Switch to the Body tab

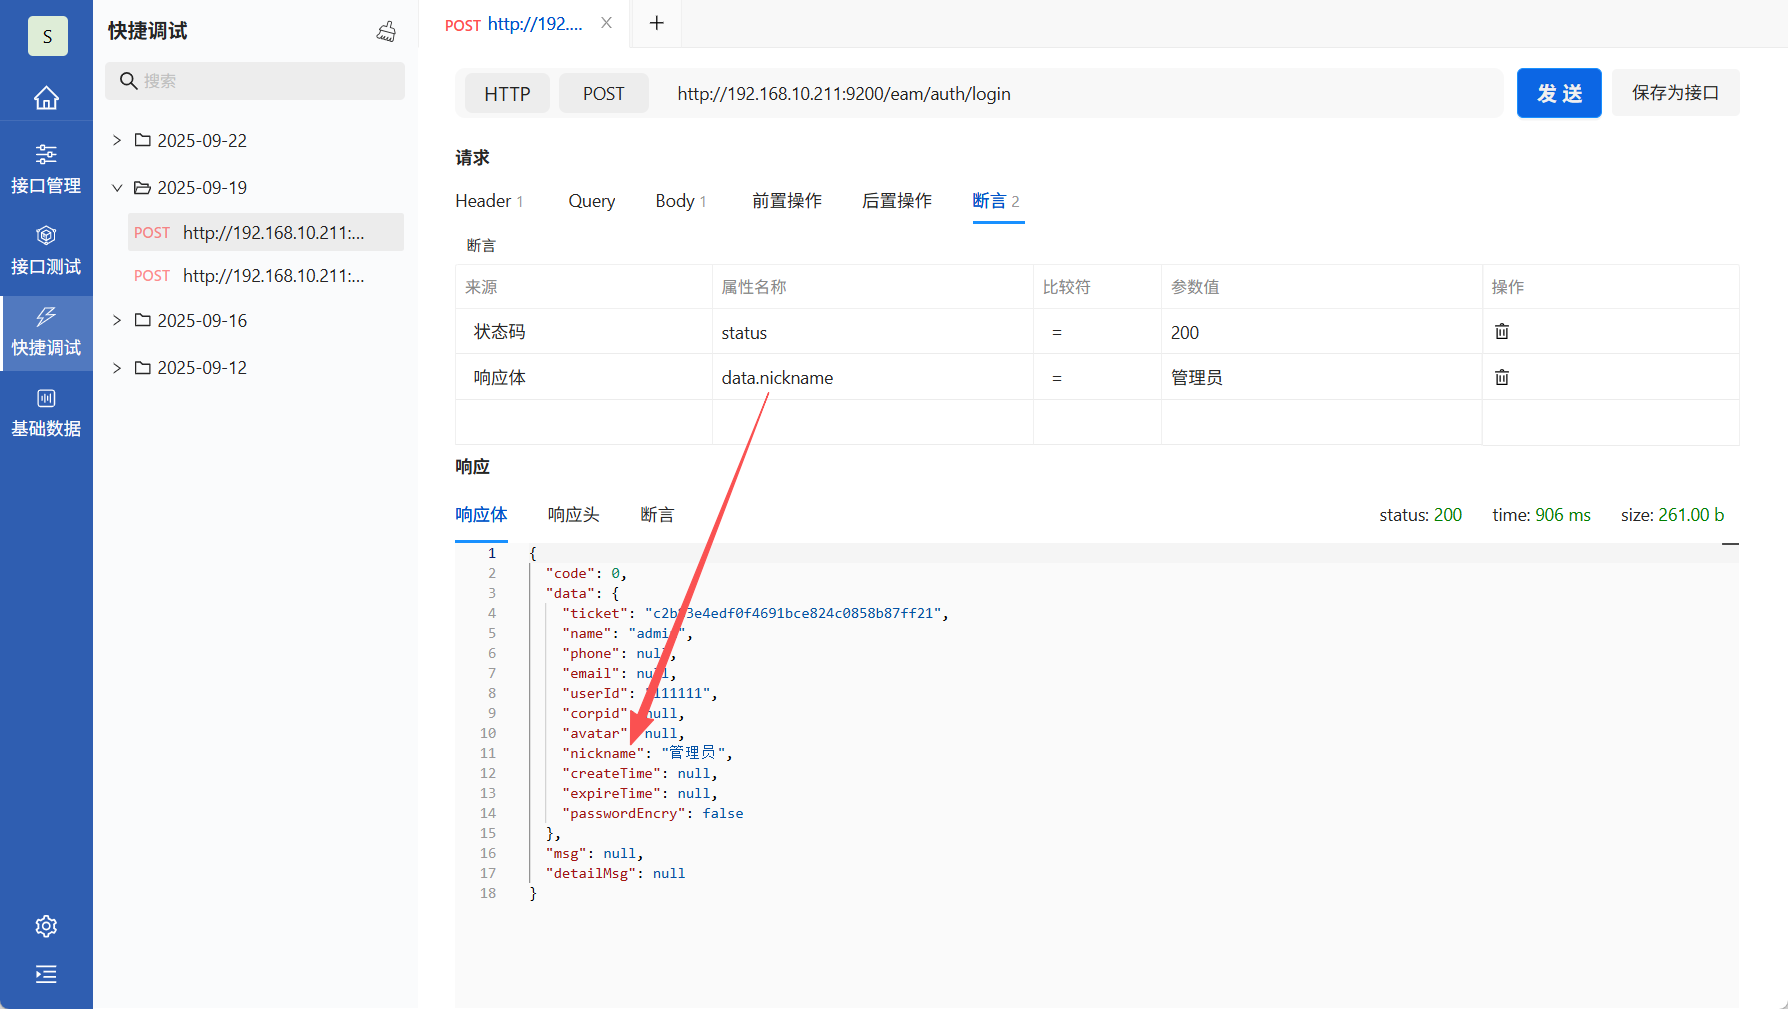point(681,201)
